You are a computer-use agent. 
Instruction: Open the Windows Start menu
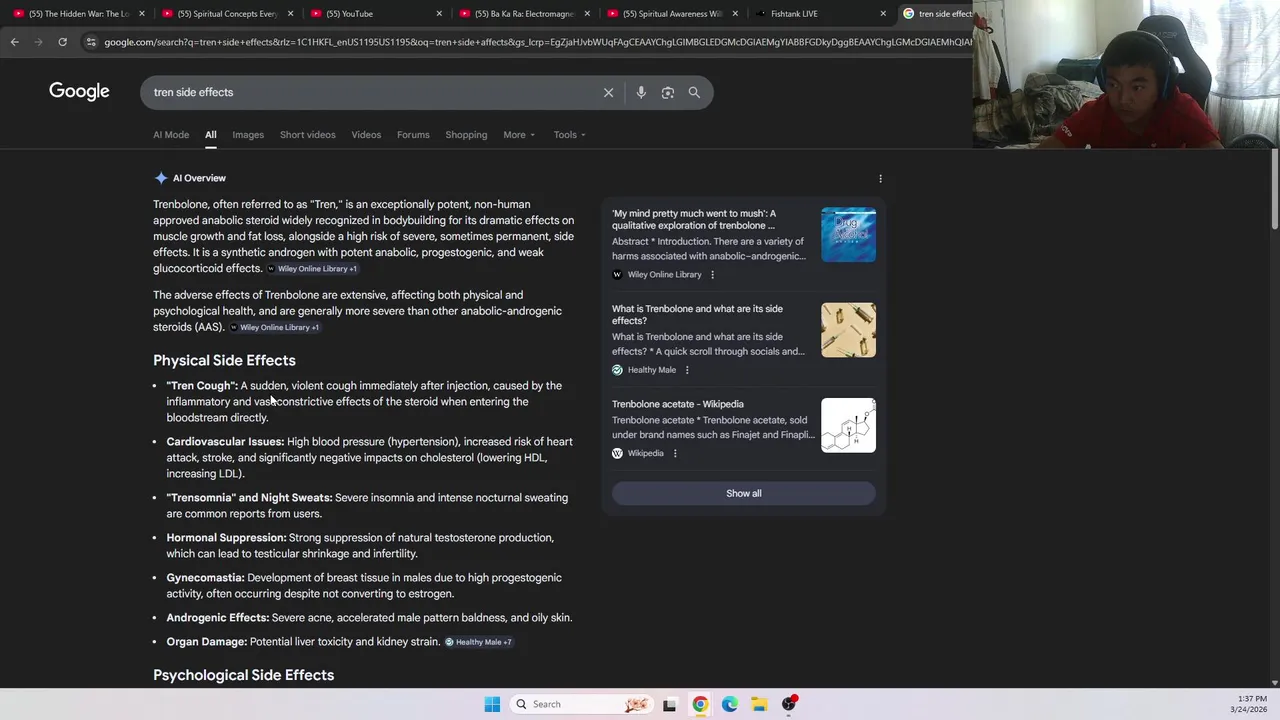click(492, 704)
